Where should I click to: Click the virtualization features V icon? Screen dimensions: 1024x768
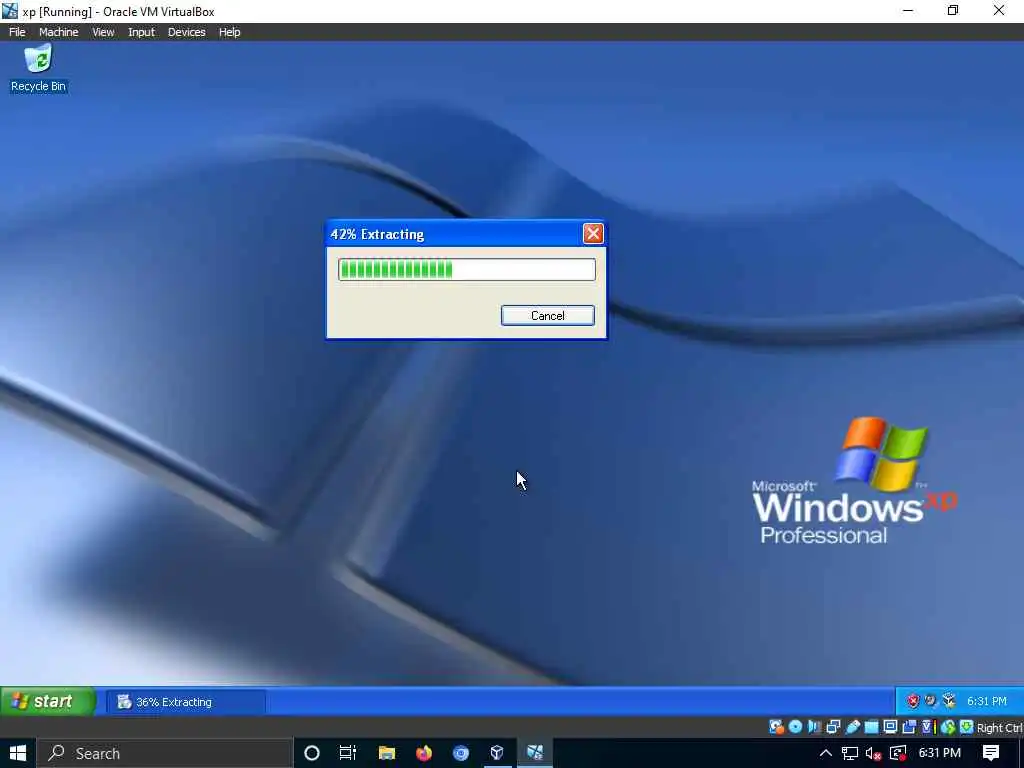928,727
